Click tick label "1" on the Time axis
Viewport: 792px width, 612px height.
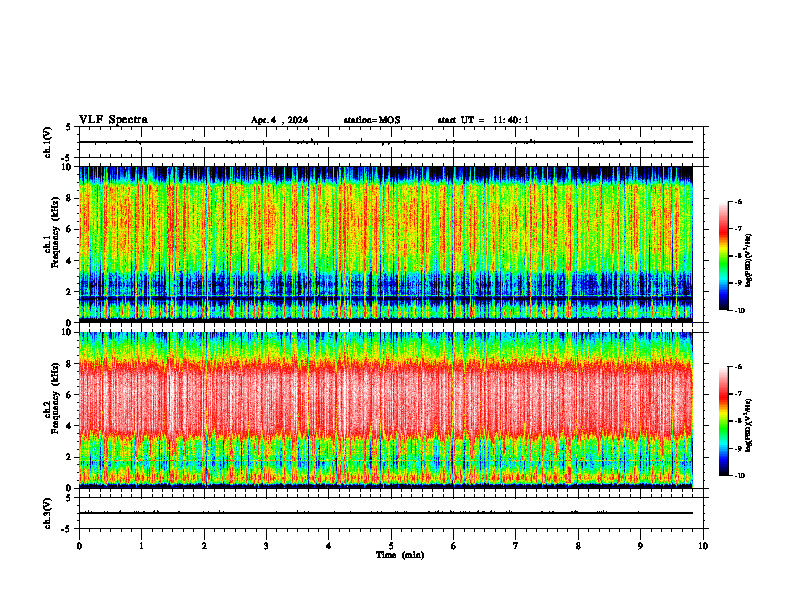141,546
